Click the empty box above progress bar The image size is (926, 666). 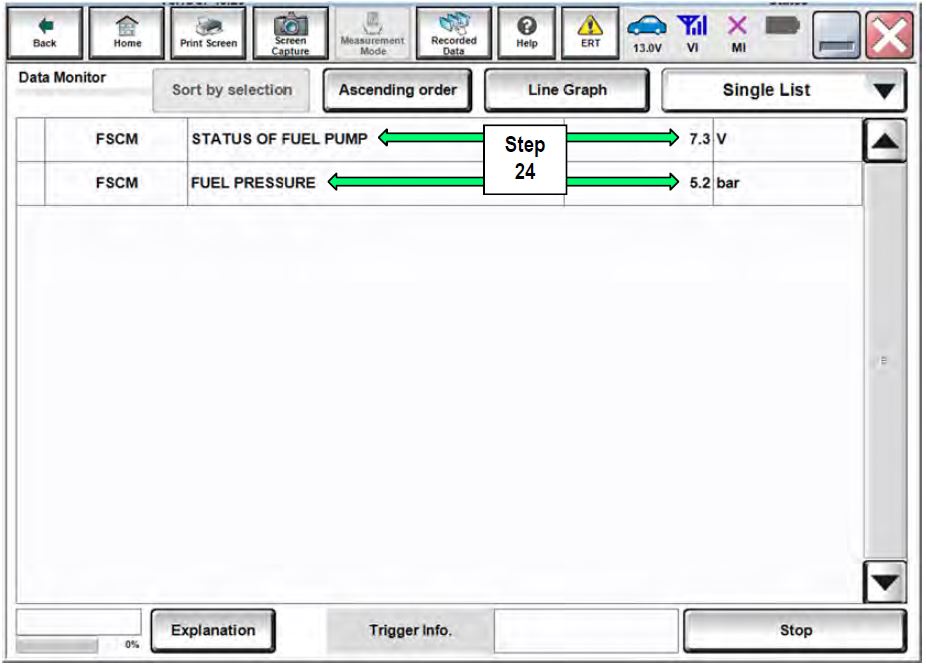pyautogui.click(x=79, y=622)
